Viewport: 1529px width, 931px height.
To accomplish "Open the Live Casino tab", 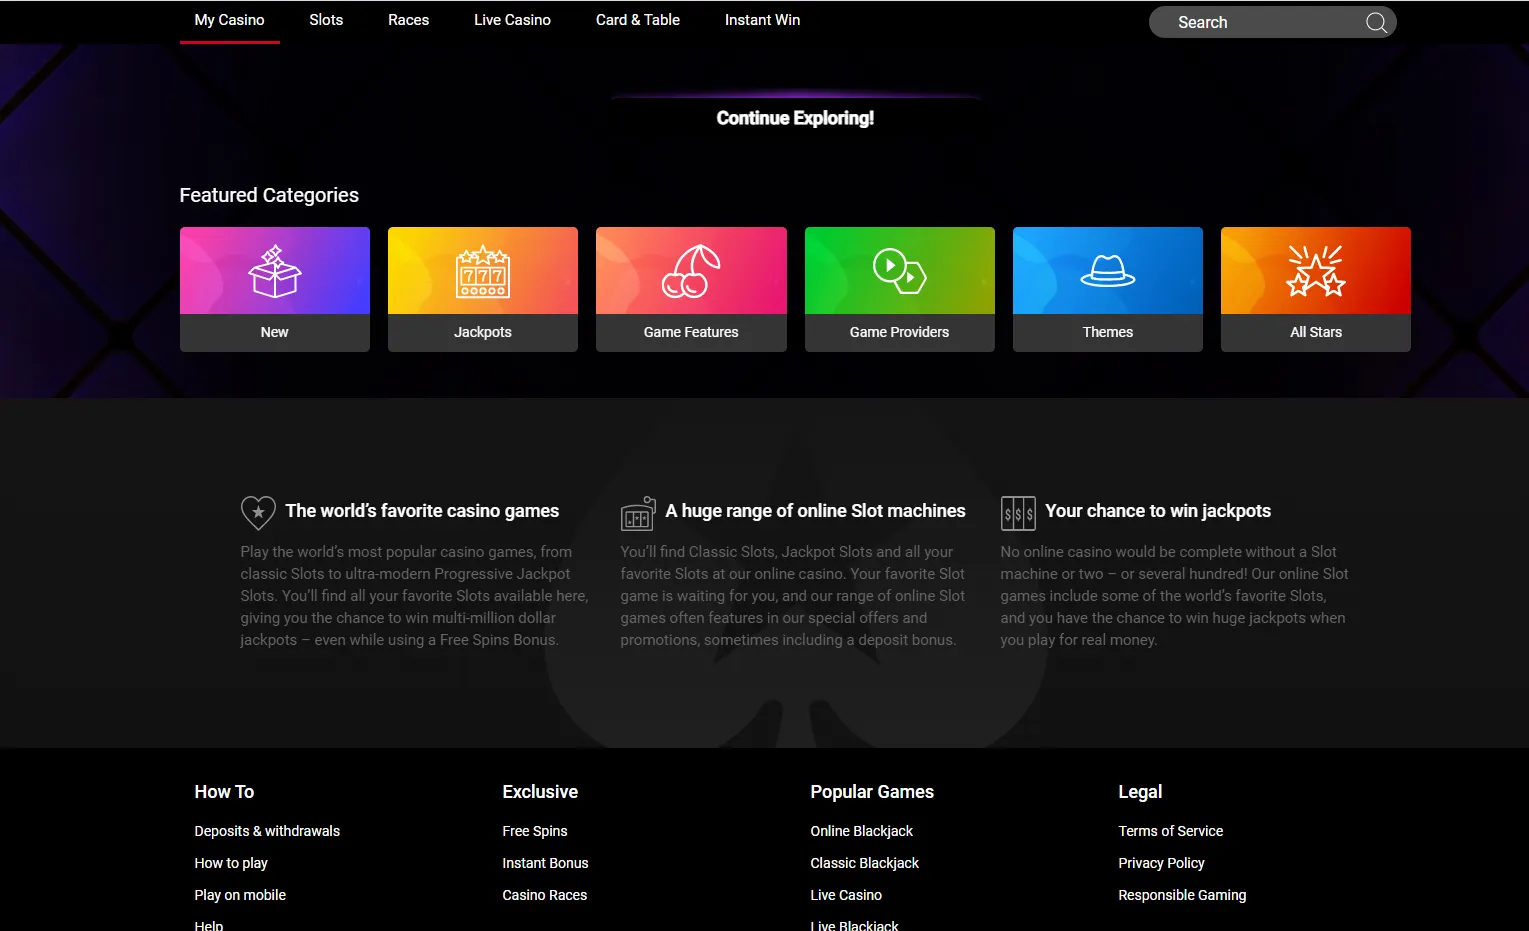I will 512,20.
